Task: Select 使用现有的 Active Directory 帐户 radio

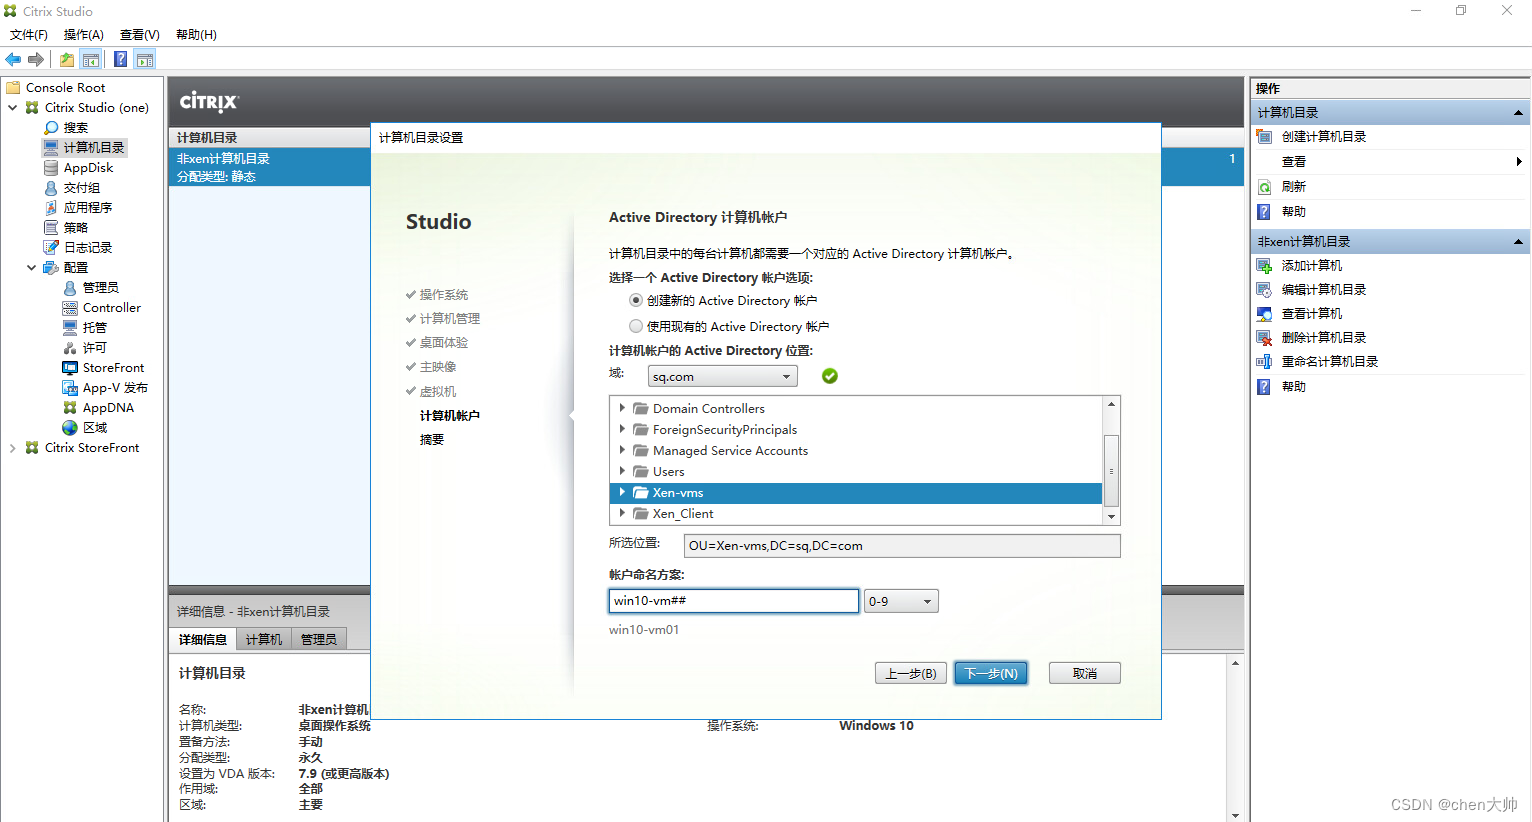Action: [636, 326]
